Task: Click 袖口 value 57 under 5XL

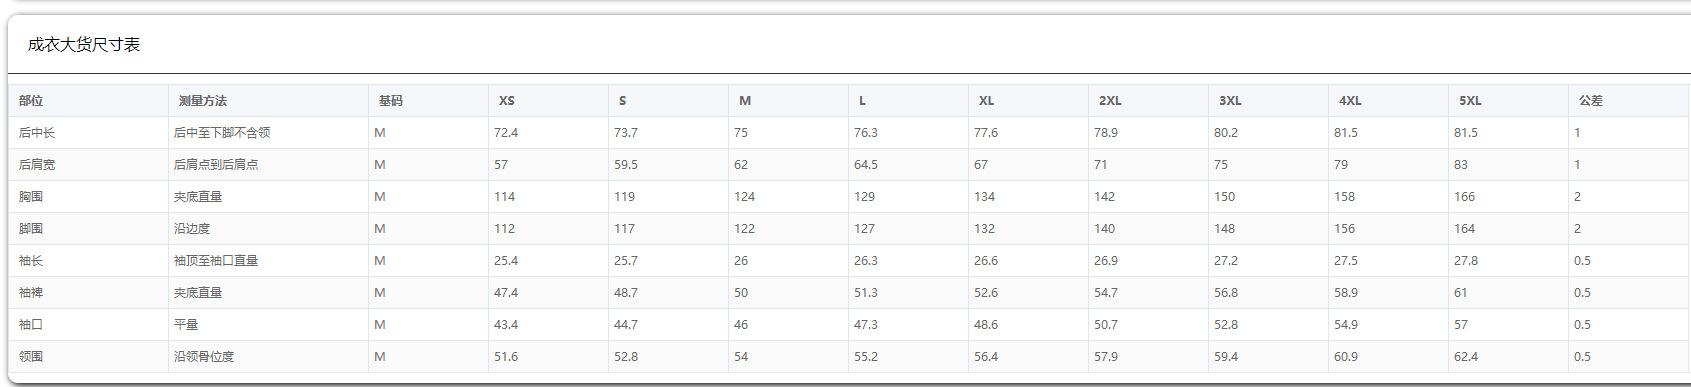Action: click(1461, 325)
